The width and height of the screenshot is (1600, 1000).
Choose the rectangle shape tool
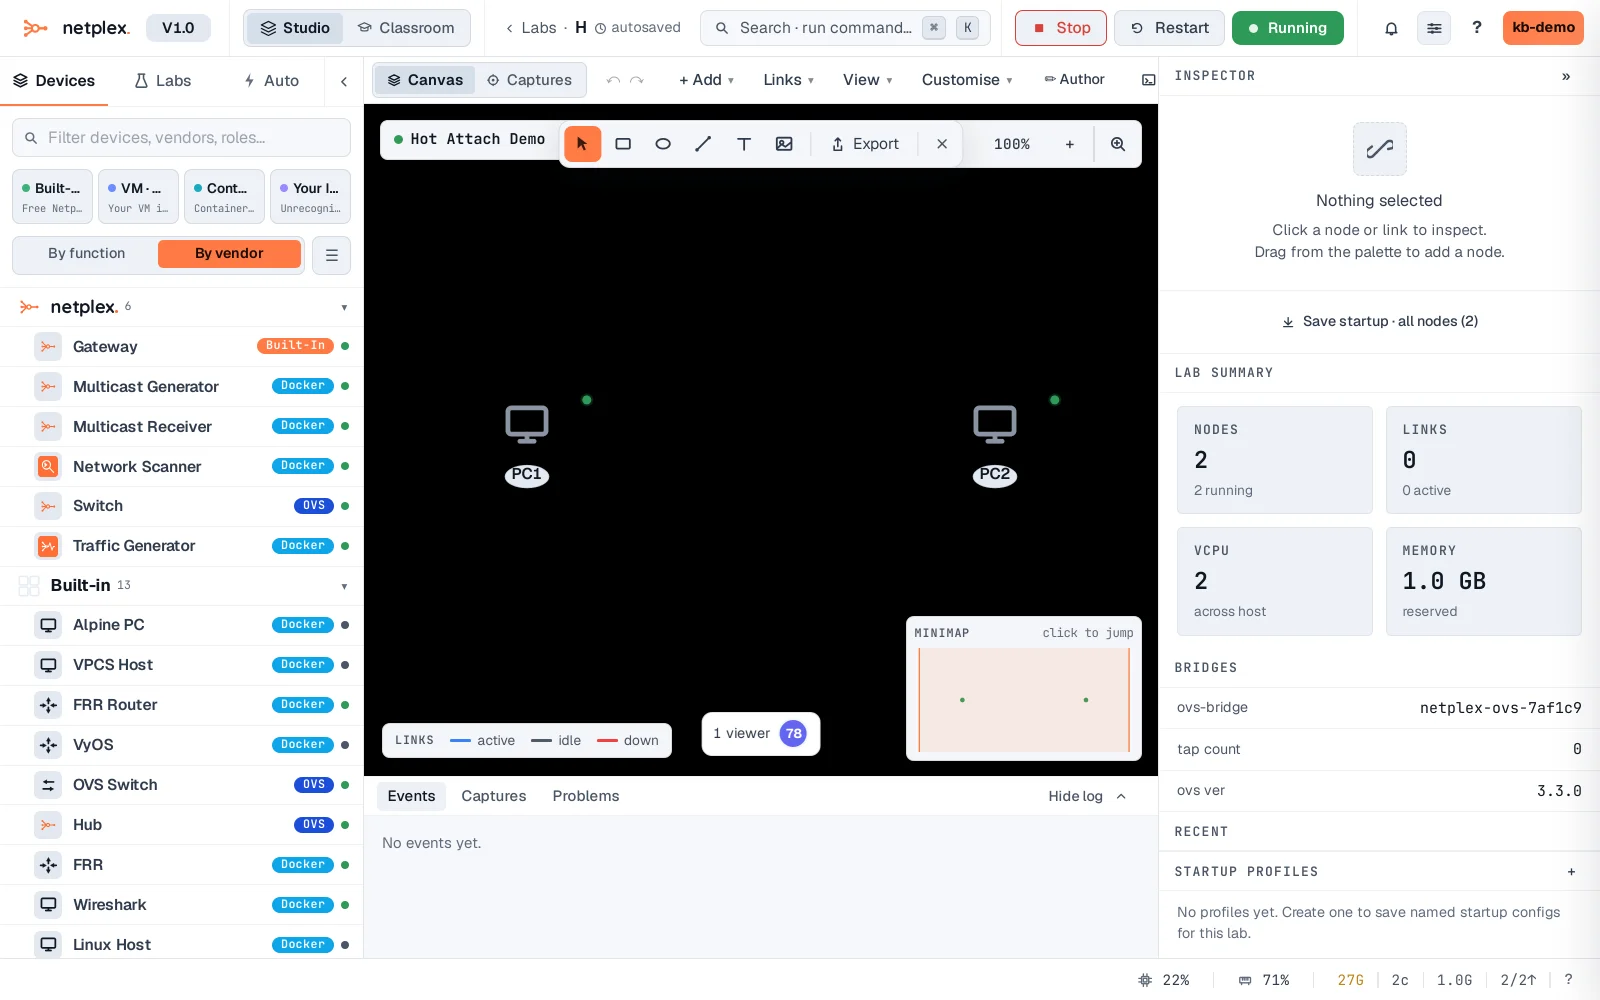point(623,144)
